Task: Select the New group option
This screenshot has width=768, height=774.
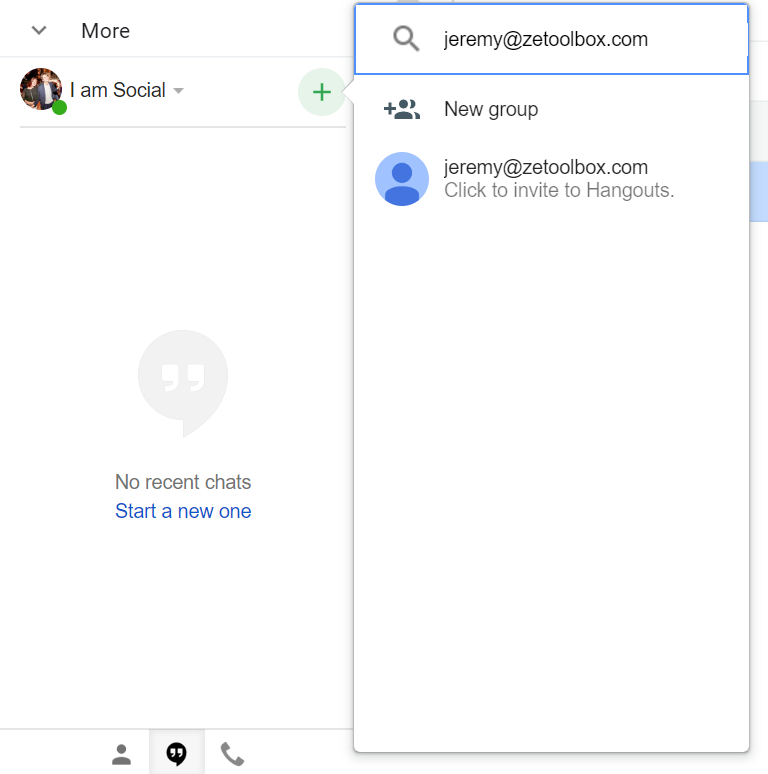Action: pyautogui.click(x=551, y=109)
